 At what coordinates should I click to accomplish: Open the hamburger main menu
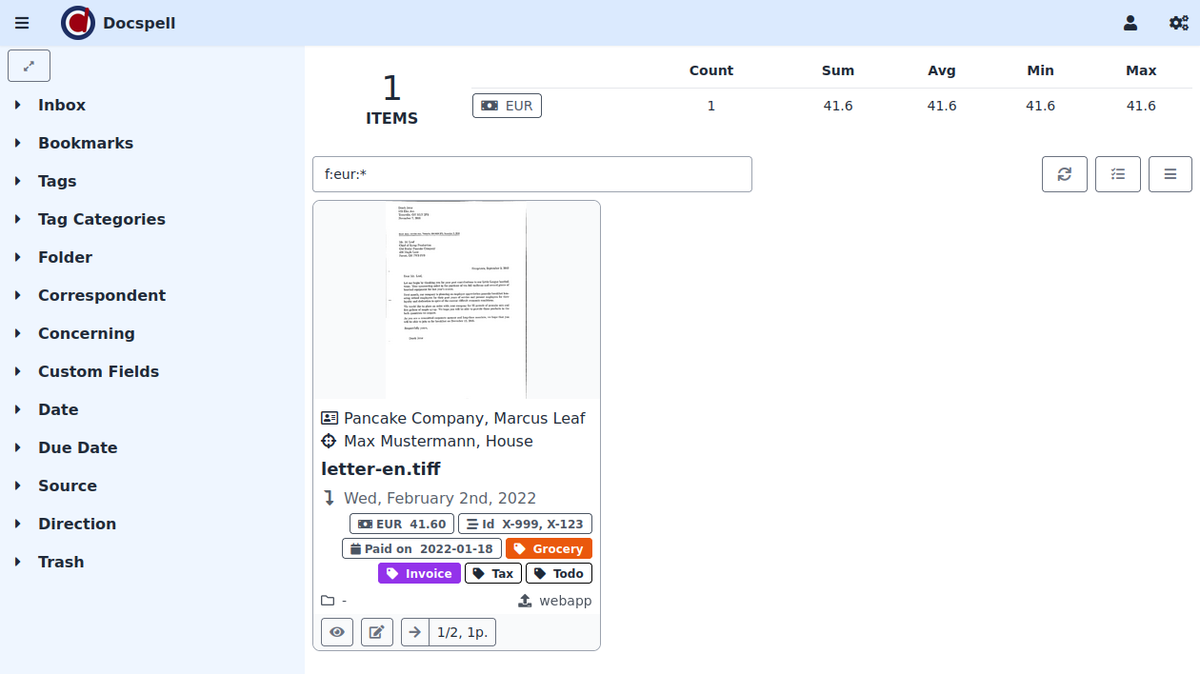coord(22,23)
